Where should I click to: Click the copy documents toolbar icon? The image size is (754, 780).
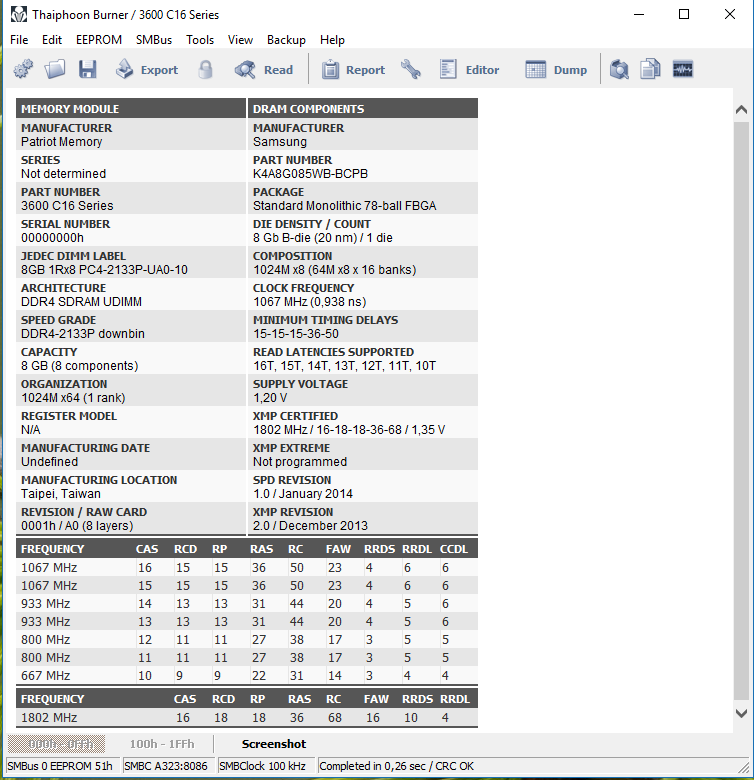[x=651, y=69]
